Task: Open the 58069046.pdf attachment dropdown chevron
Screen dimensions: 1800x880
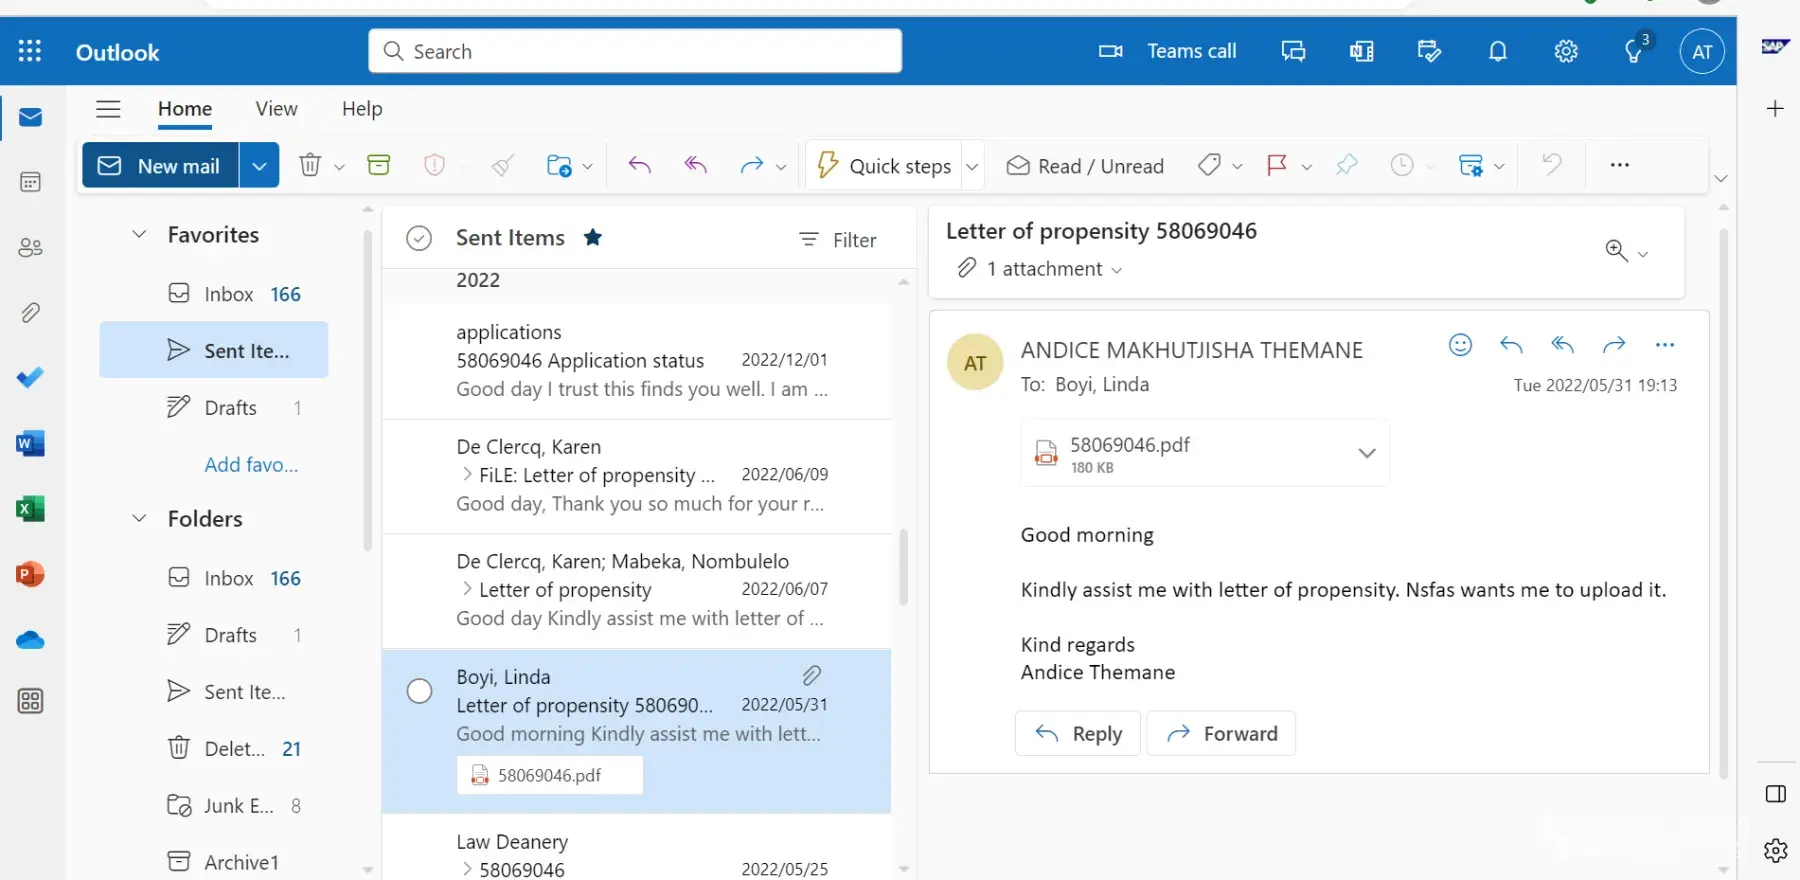Action: (1366, 453)
